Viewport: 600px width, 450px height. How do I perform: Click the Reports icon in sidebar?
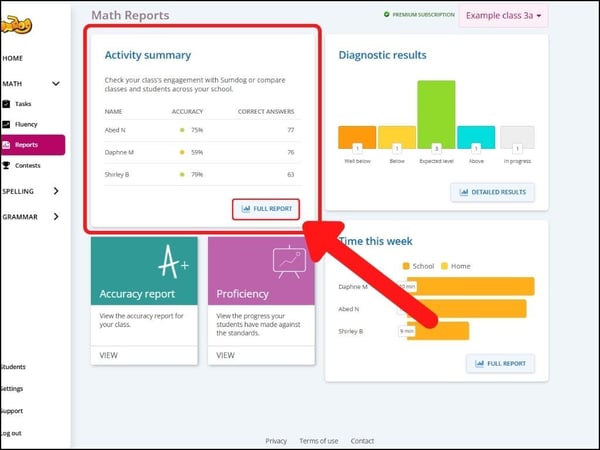click(x=6, y=145)
